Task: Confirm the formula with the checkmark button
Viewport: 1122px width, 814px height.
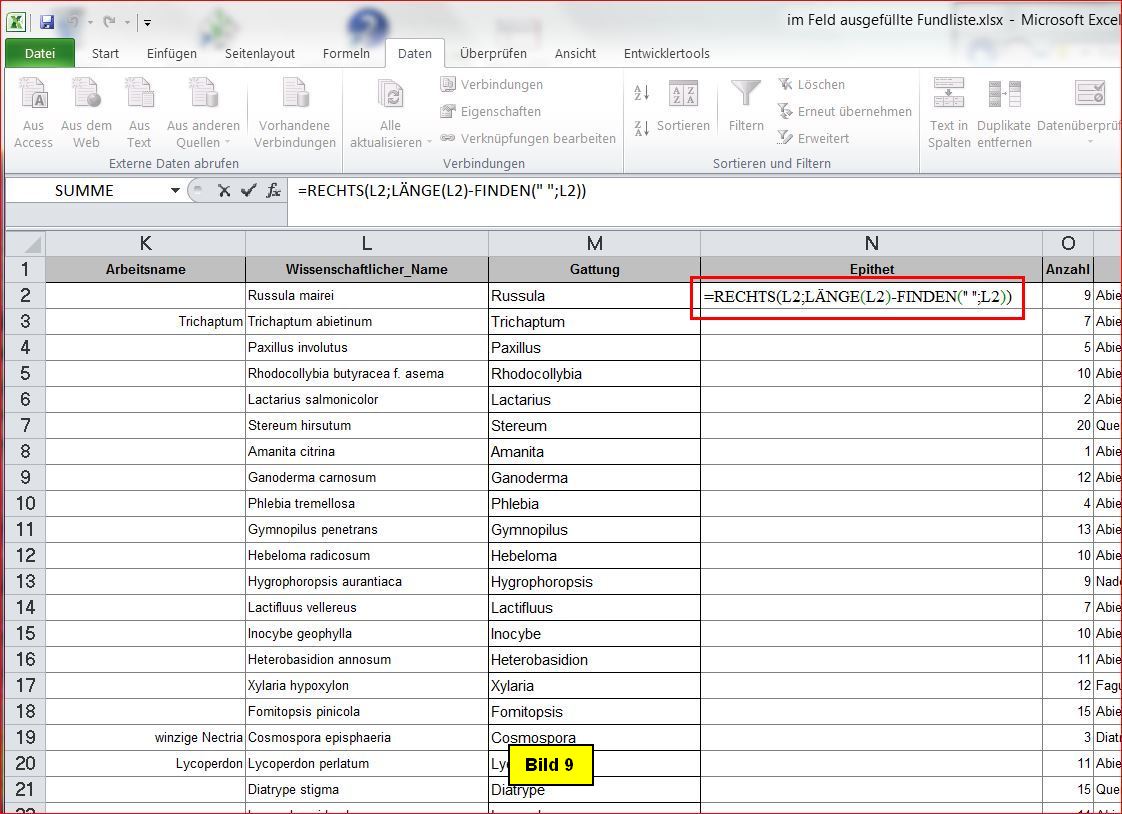Action: (x=248, y=190)
